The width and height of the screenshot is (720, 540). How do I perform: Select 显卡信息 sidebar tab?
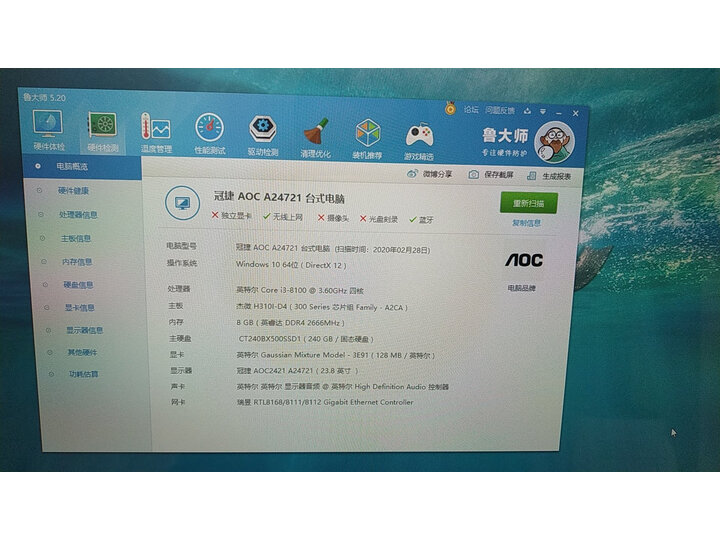(x=79, y=308)
